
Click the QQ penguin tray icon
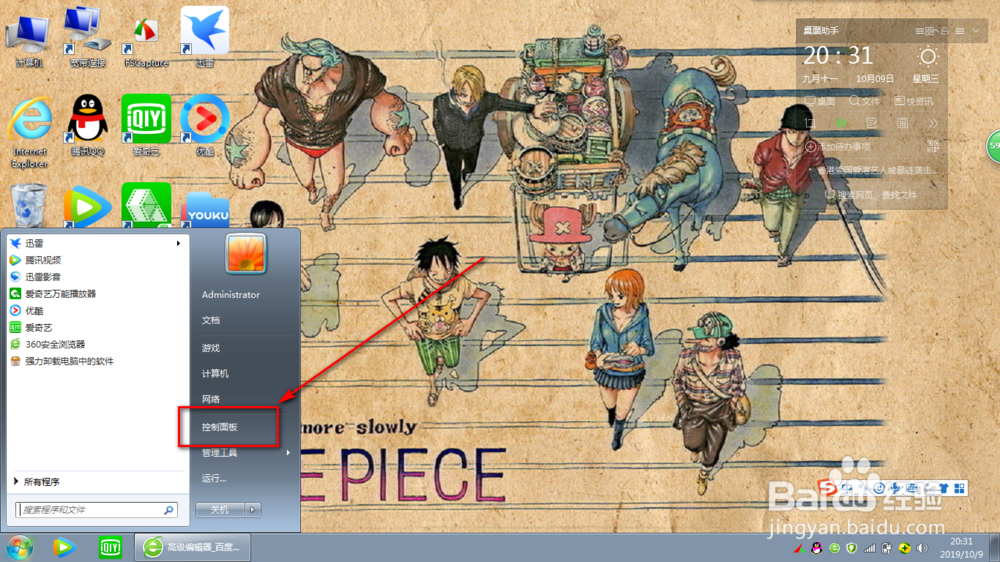point(816,549)
